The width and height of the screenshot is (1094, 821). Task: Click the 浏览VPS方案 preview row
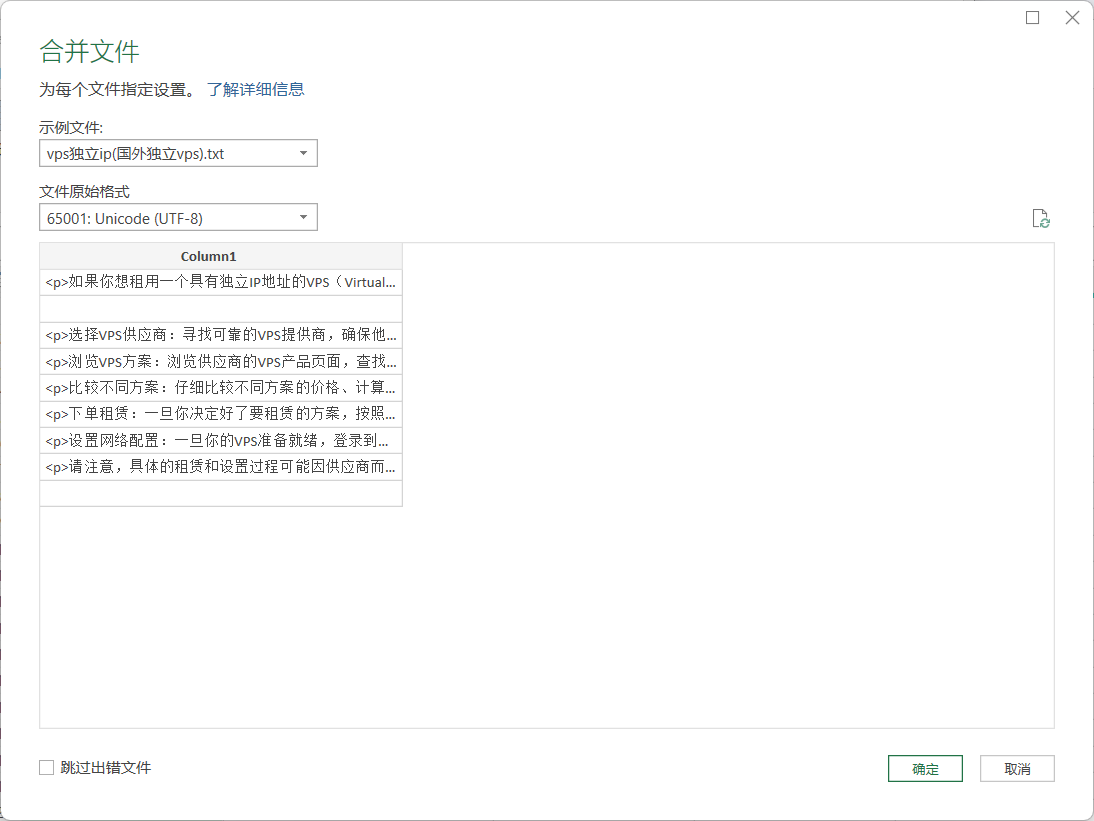221,361
